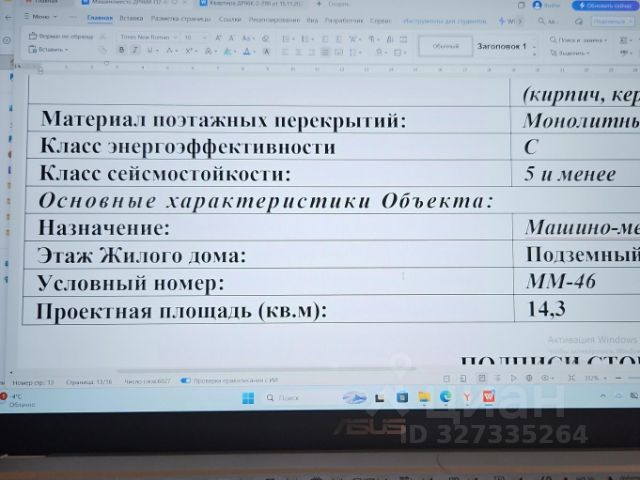This screenshot has height=480, width=640.
Task: Apply underline with the U button
Action: (150, 51)
